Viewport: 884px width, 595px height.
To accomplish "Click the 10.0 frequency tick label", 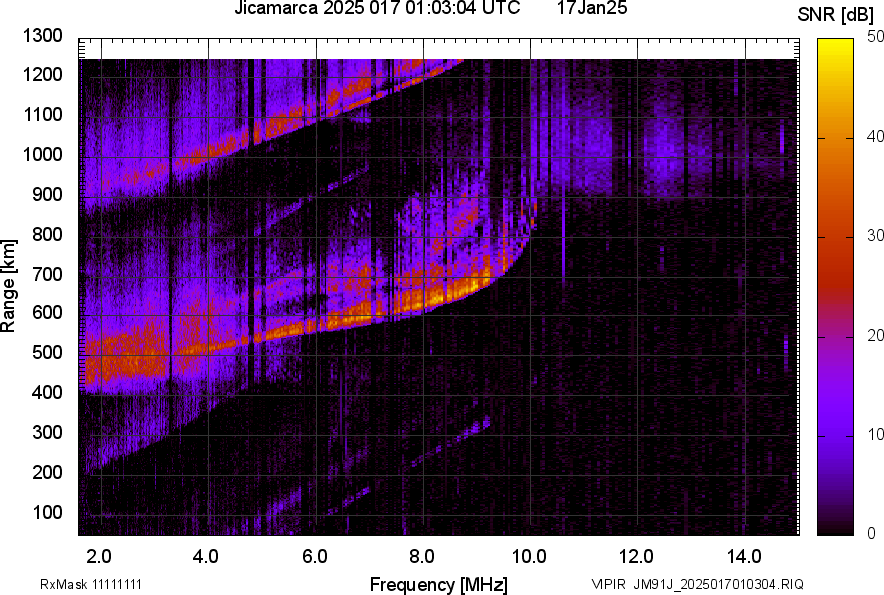I will pyautogui.click(x=529, y=554).
